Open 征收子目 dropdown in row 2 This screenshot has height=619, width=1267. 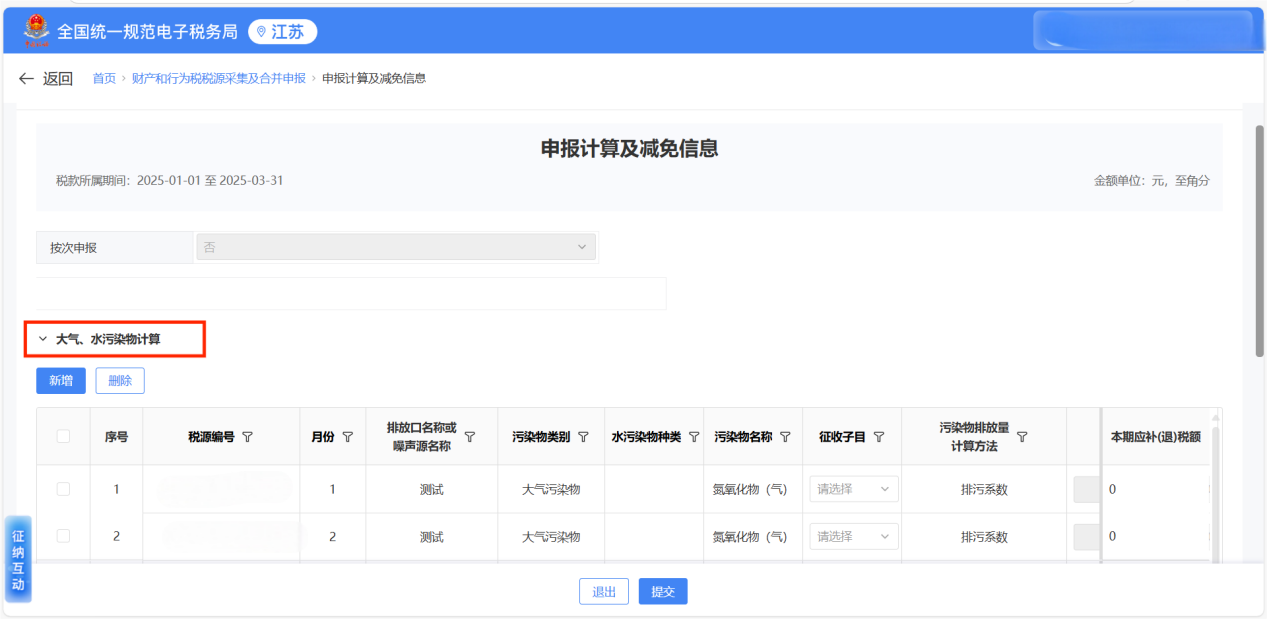click(853, 536)
